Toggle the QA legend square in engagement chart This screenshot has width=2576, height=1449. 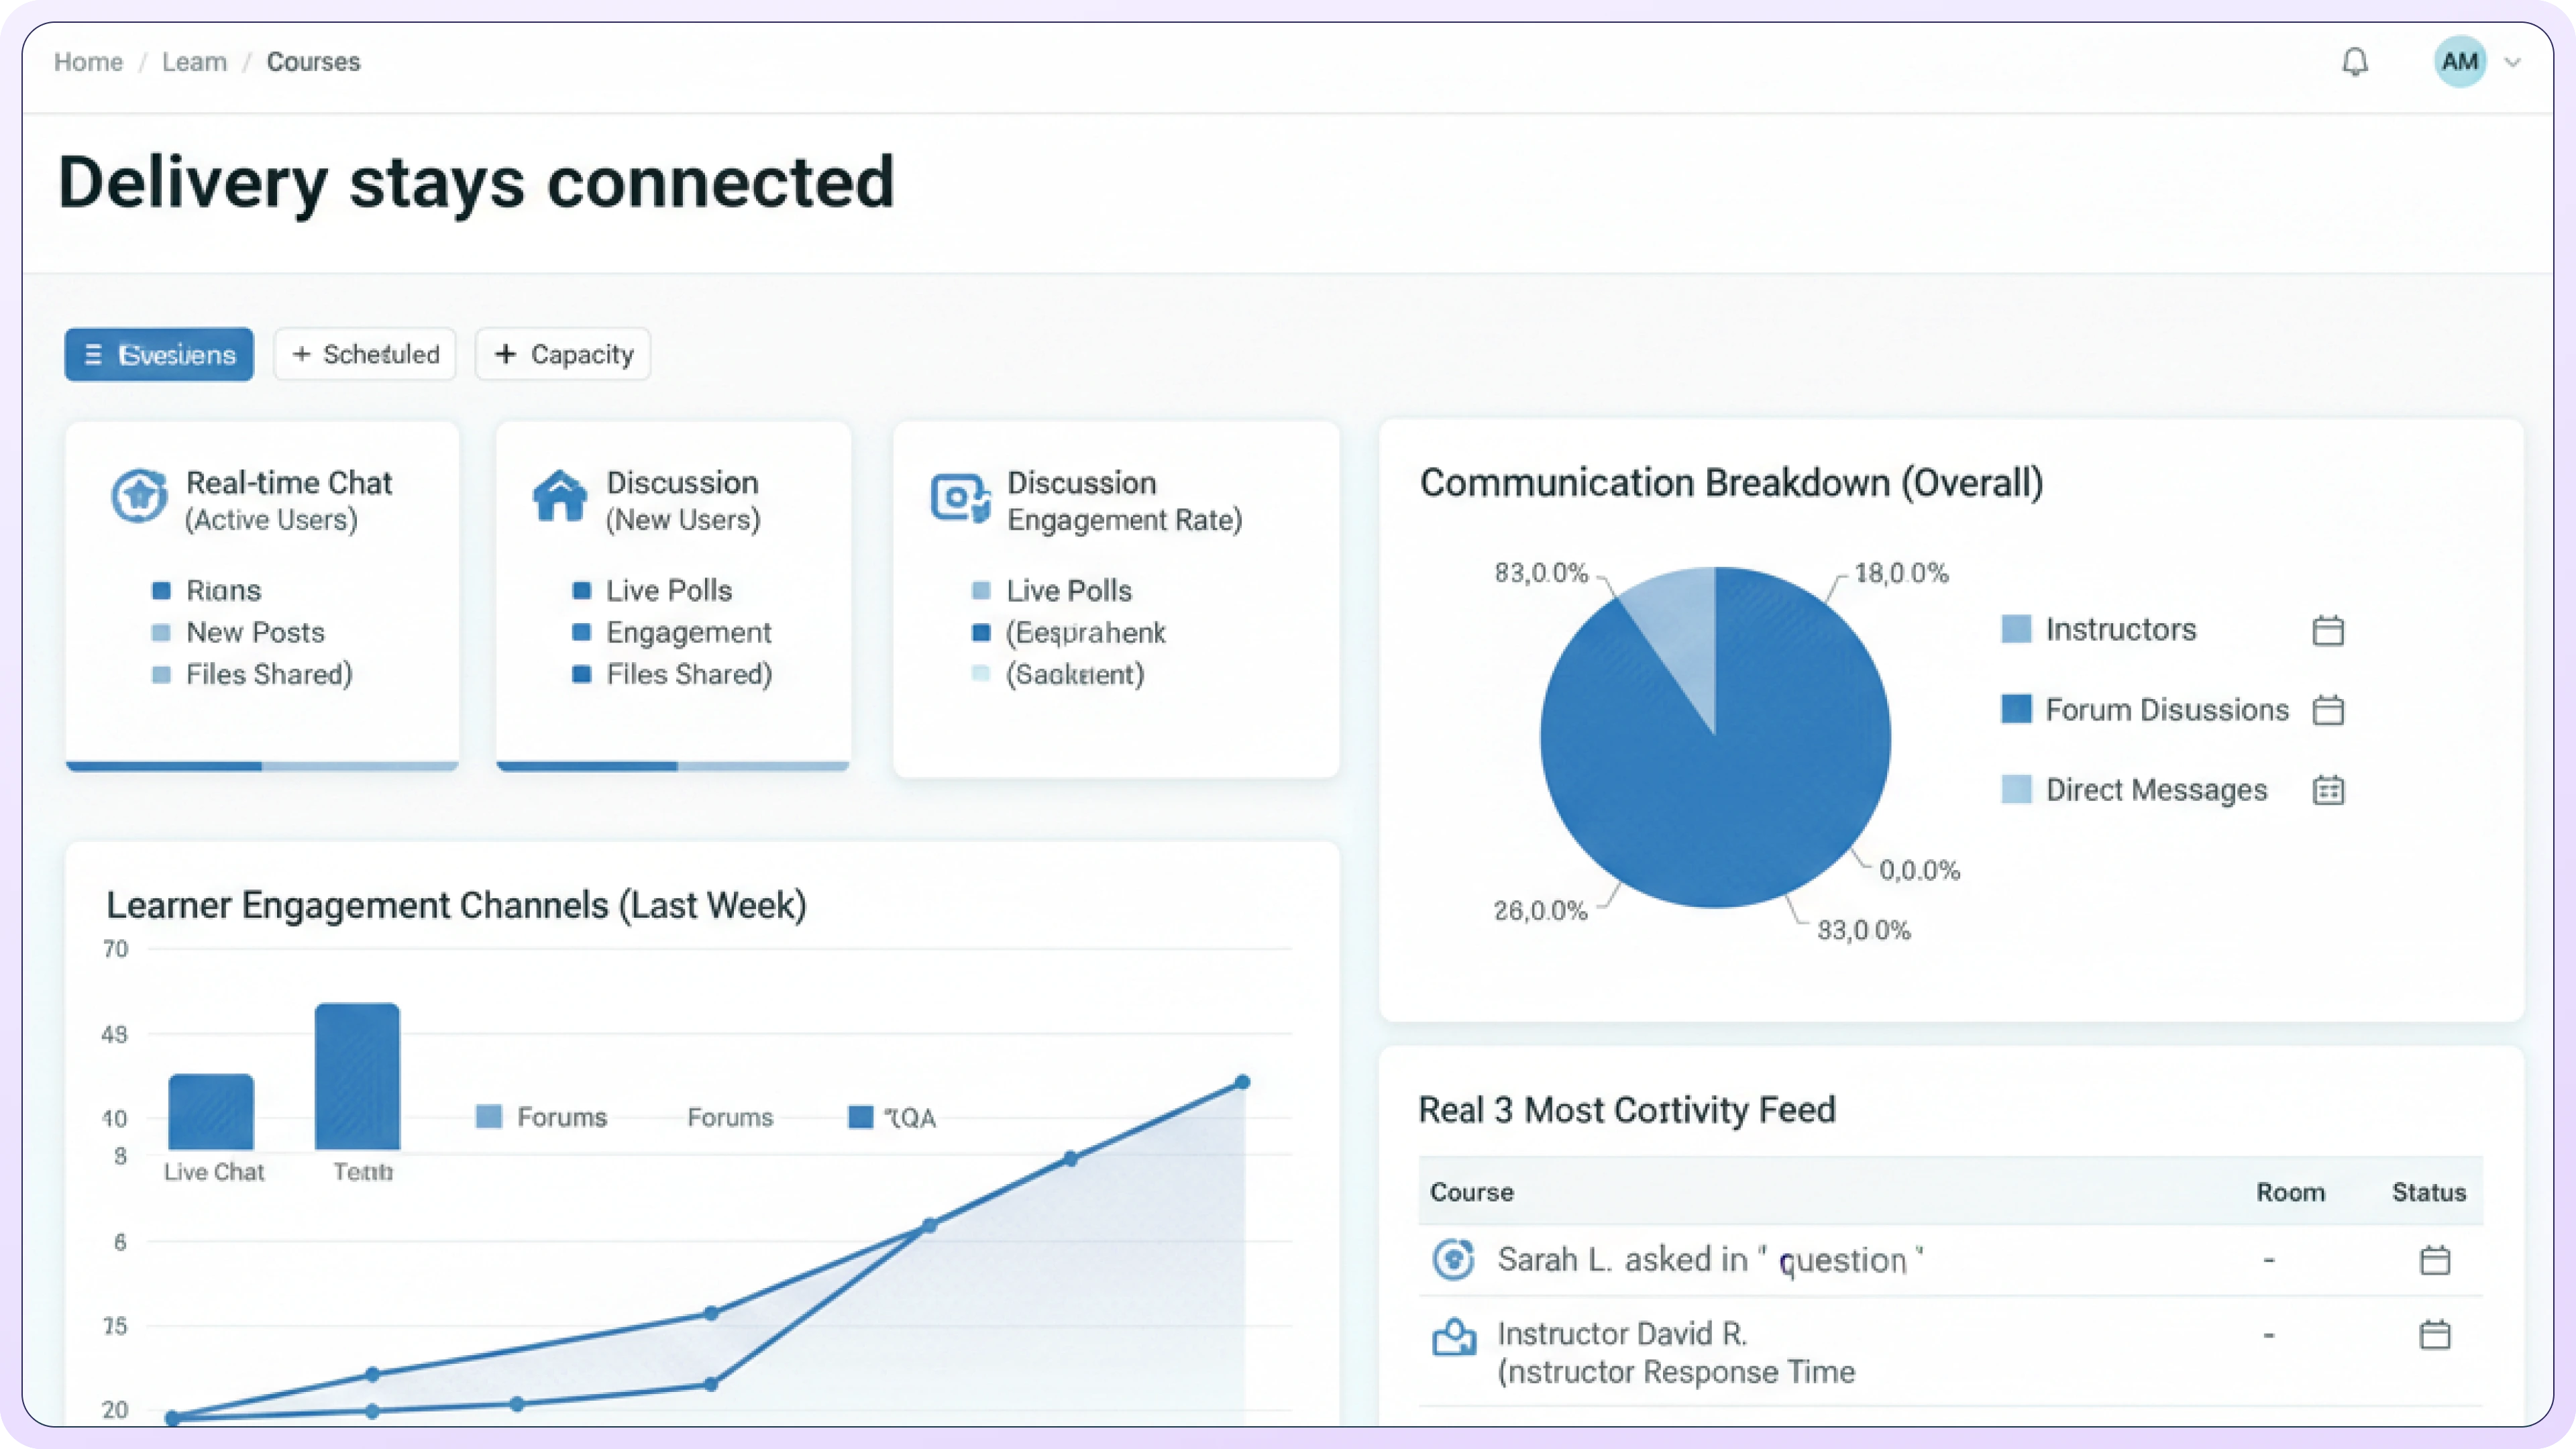click(860, 1117)
